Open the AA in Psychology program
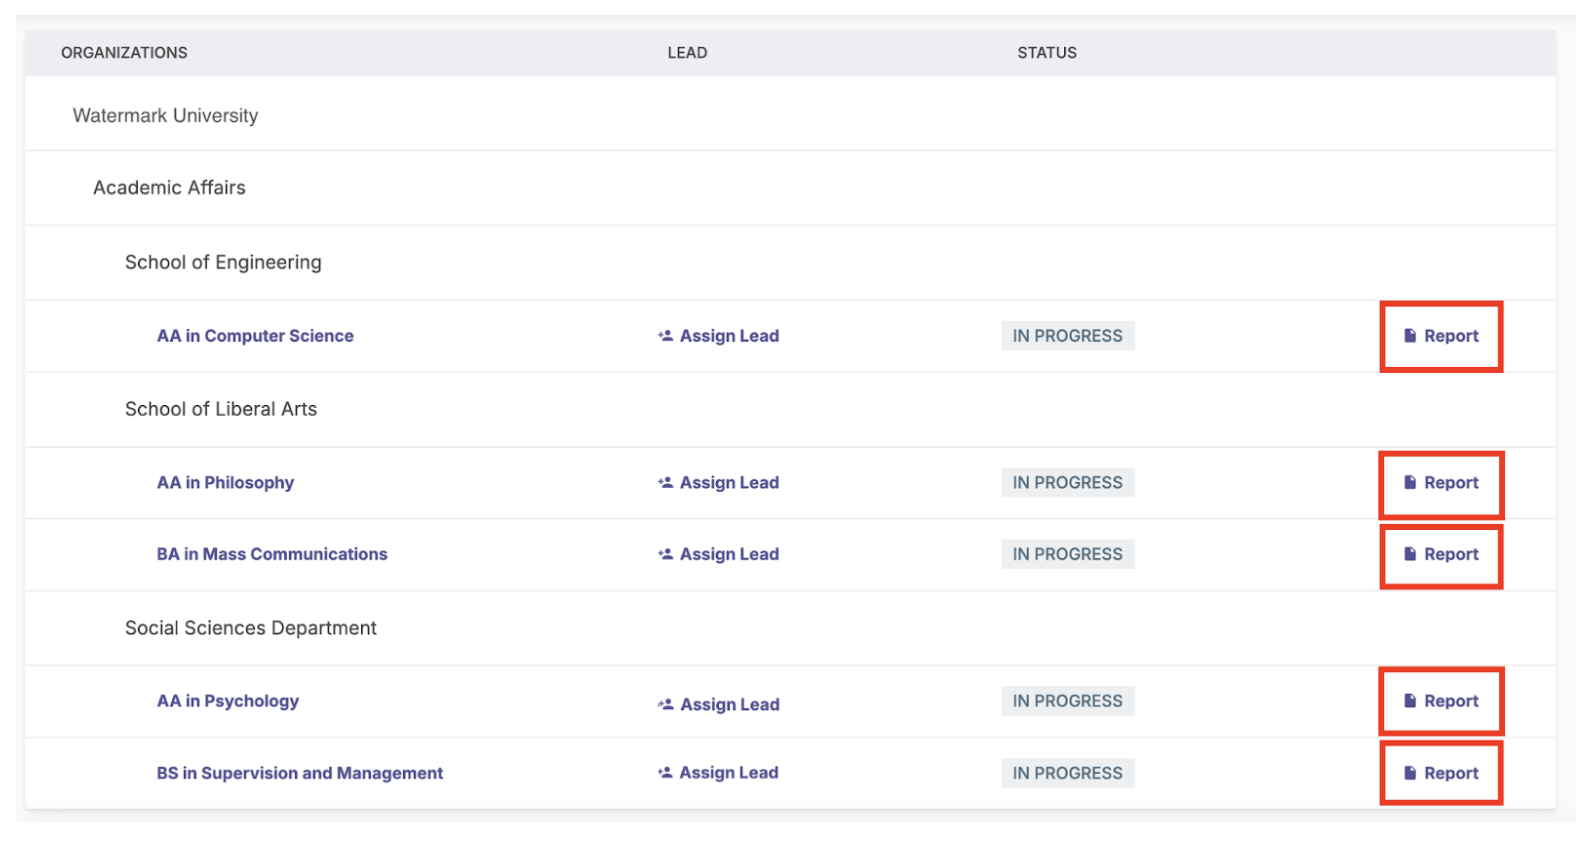Viewport: 1576px width, 850px height. click(x=227, y=701)
